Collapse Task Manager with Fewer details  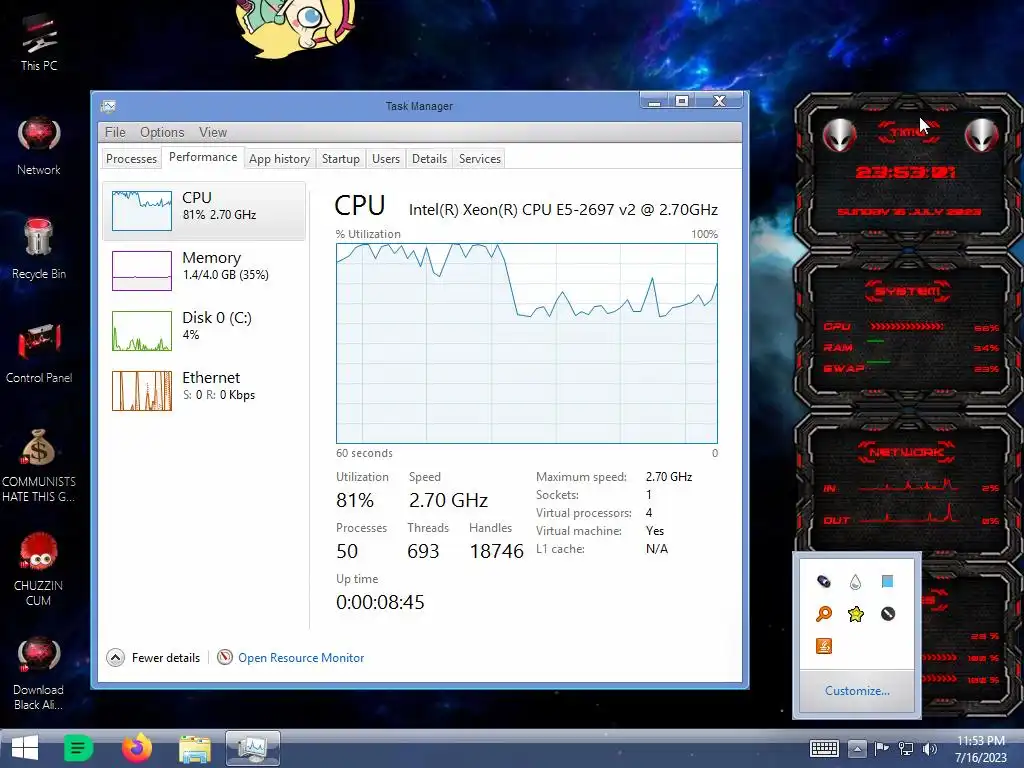tap(153, 658)
